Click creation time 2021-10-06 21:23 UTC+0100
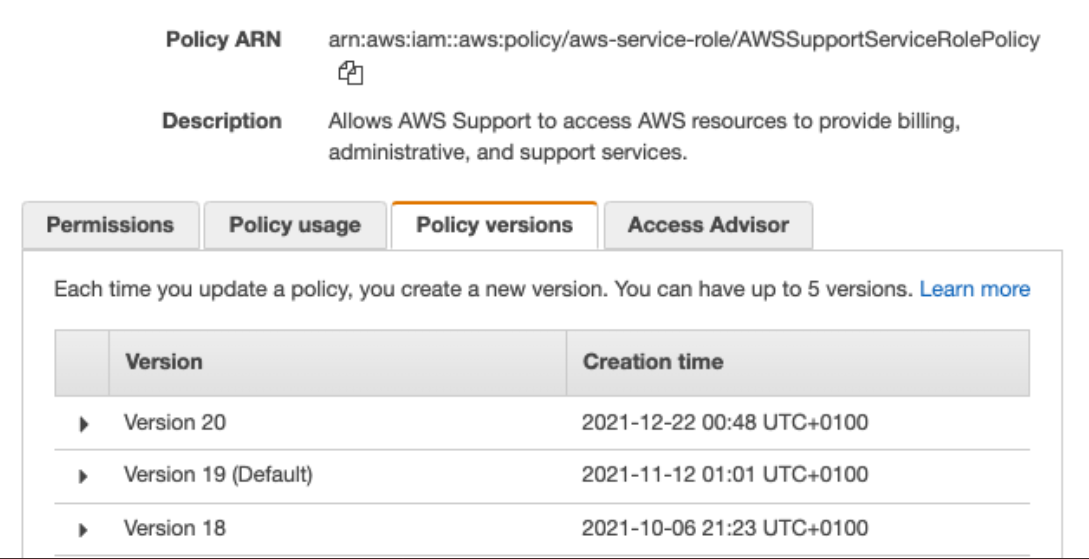Viewport: 1089px width, 559px height. 724,528
